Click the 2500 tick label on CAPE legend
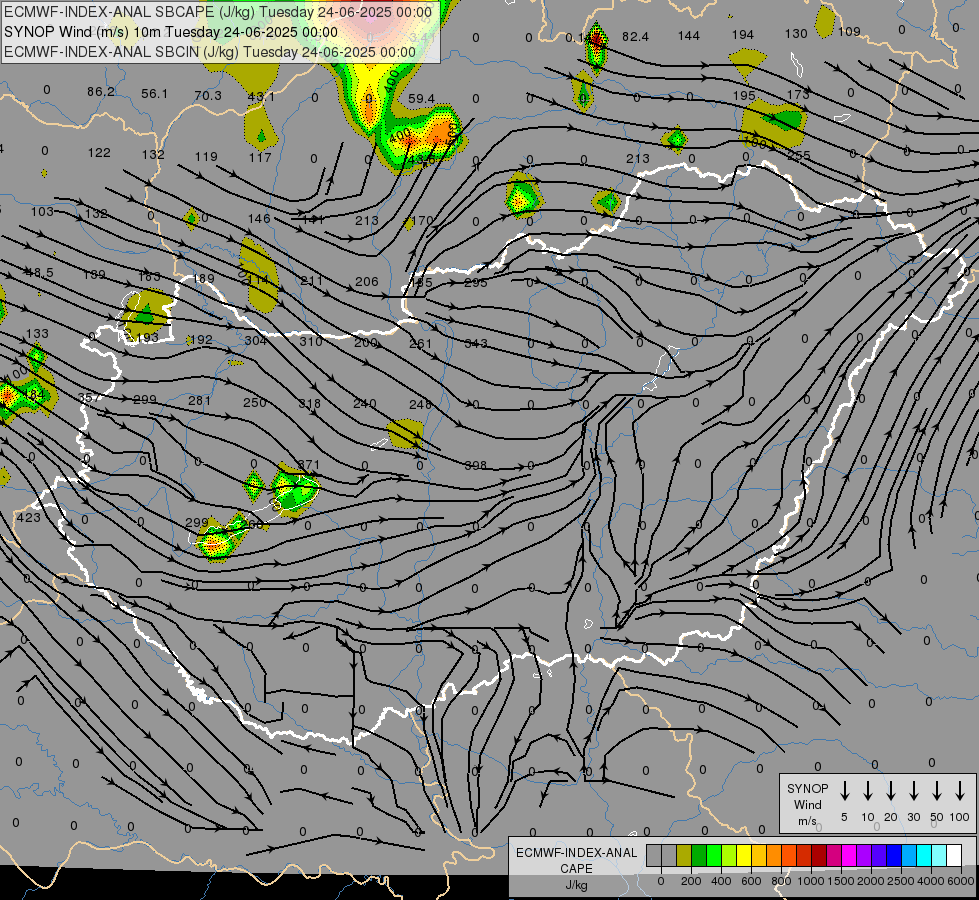Image resolution: width=979 pixels, height=900 pixels. click(900, 881)
